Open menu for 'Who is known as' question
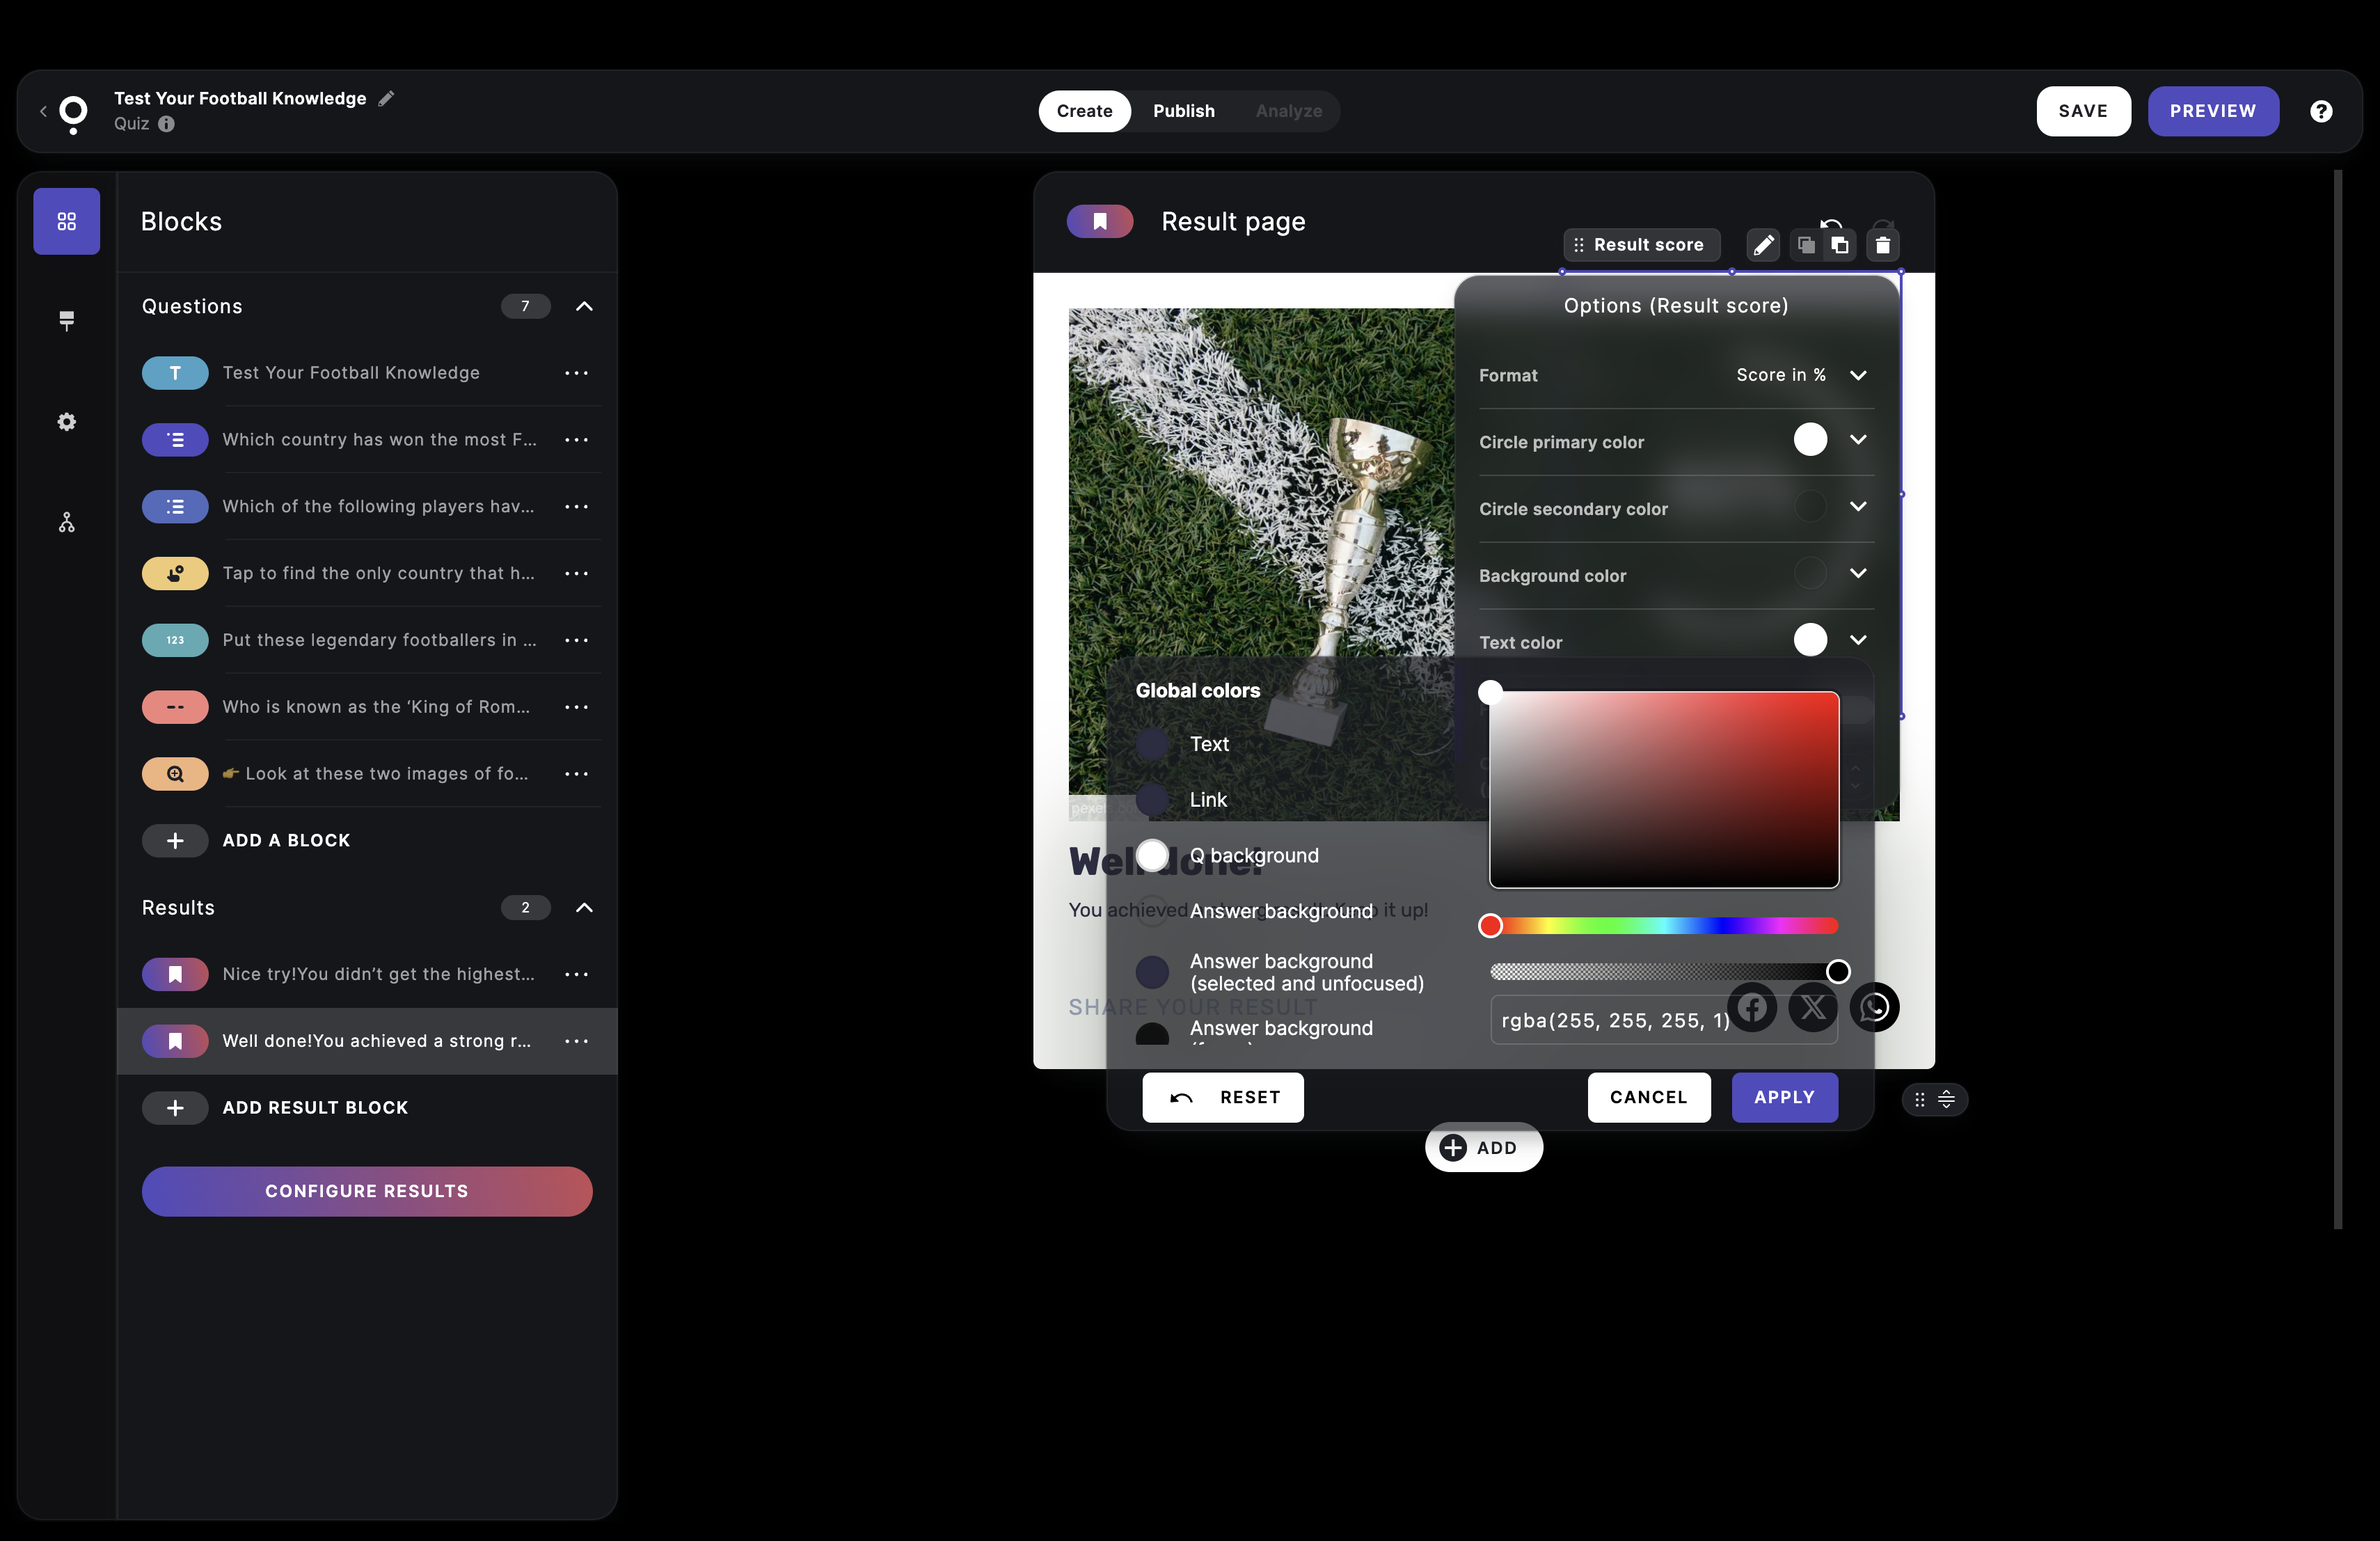Image resolution: width=2380 pixels, height=1541 pixels. (576, 707)
